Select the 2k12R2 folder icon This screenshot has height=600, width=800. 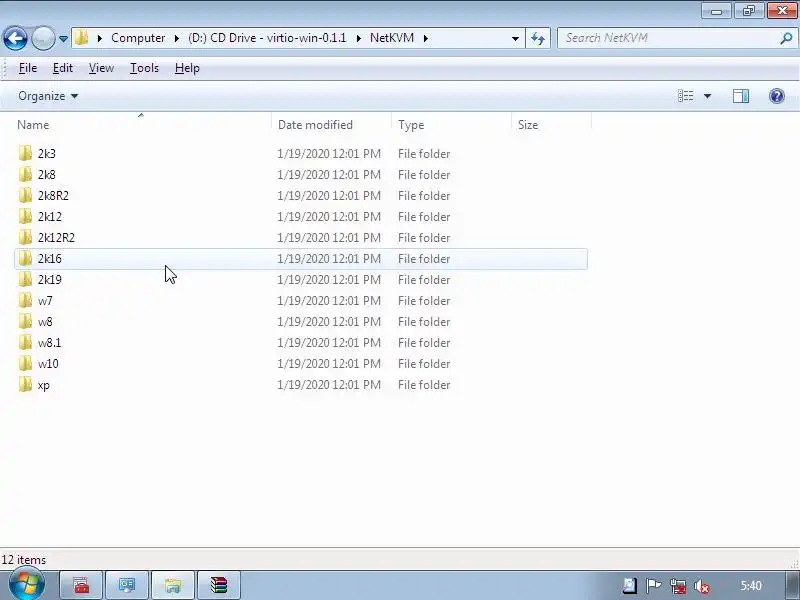(25, 237)
